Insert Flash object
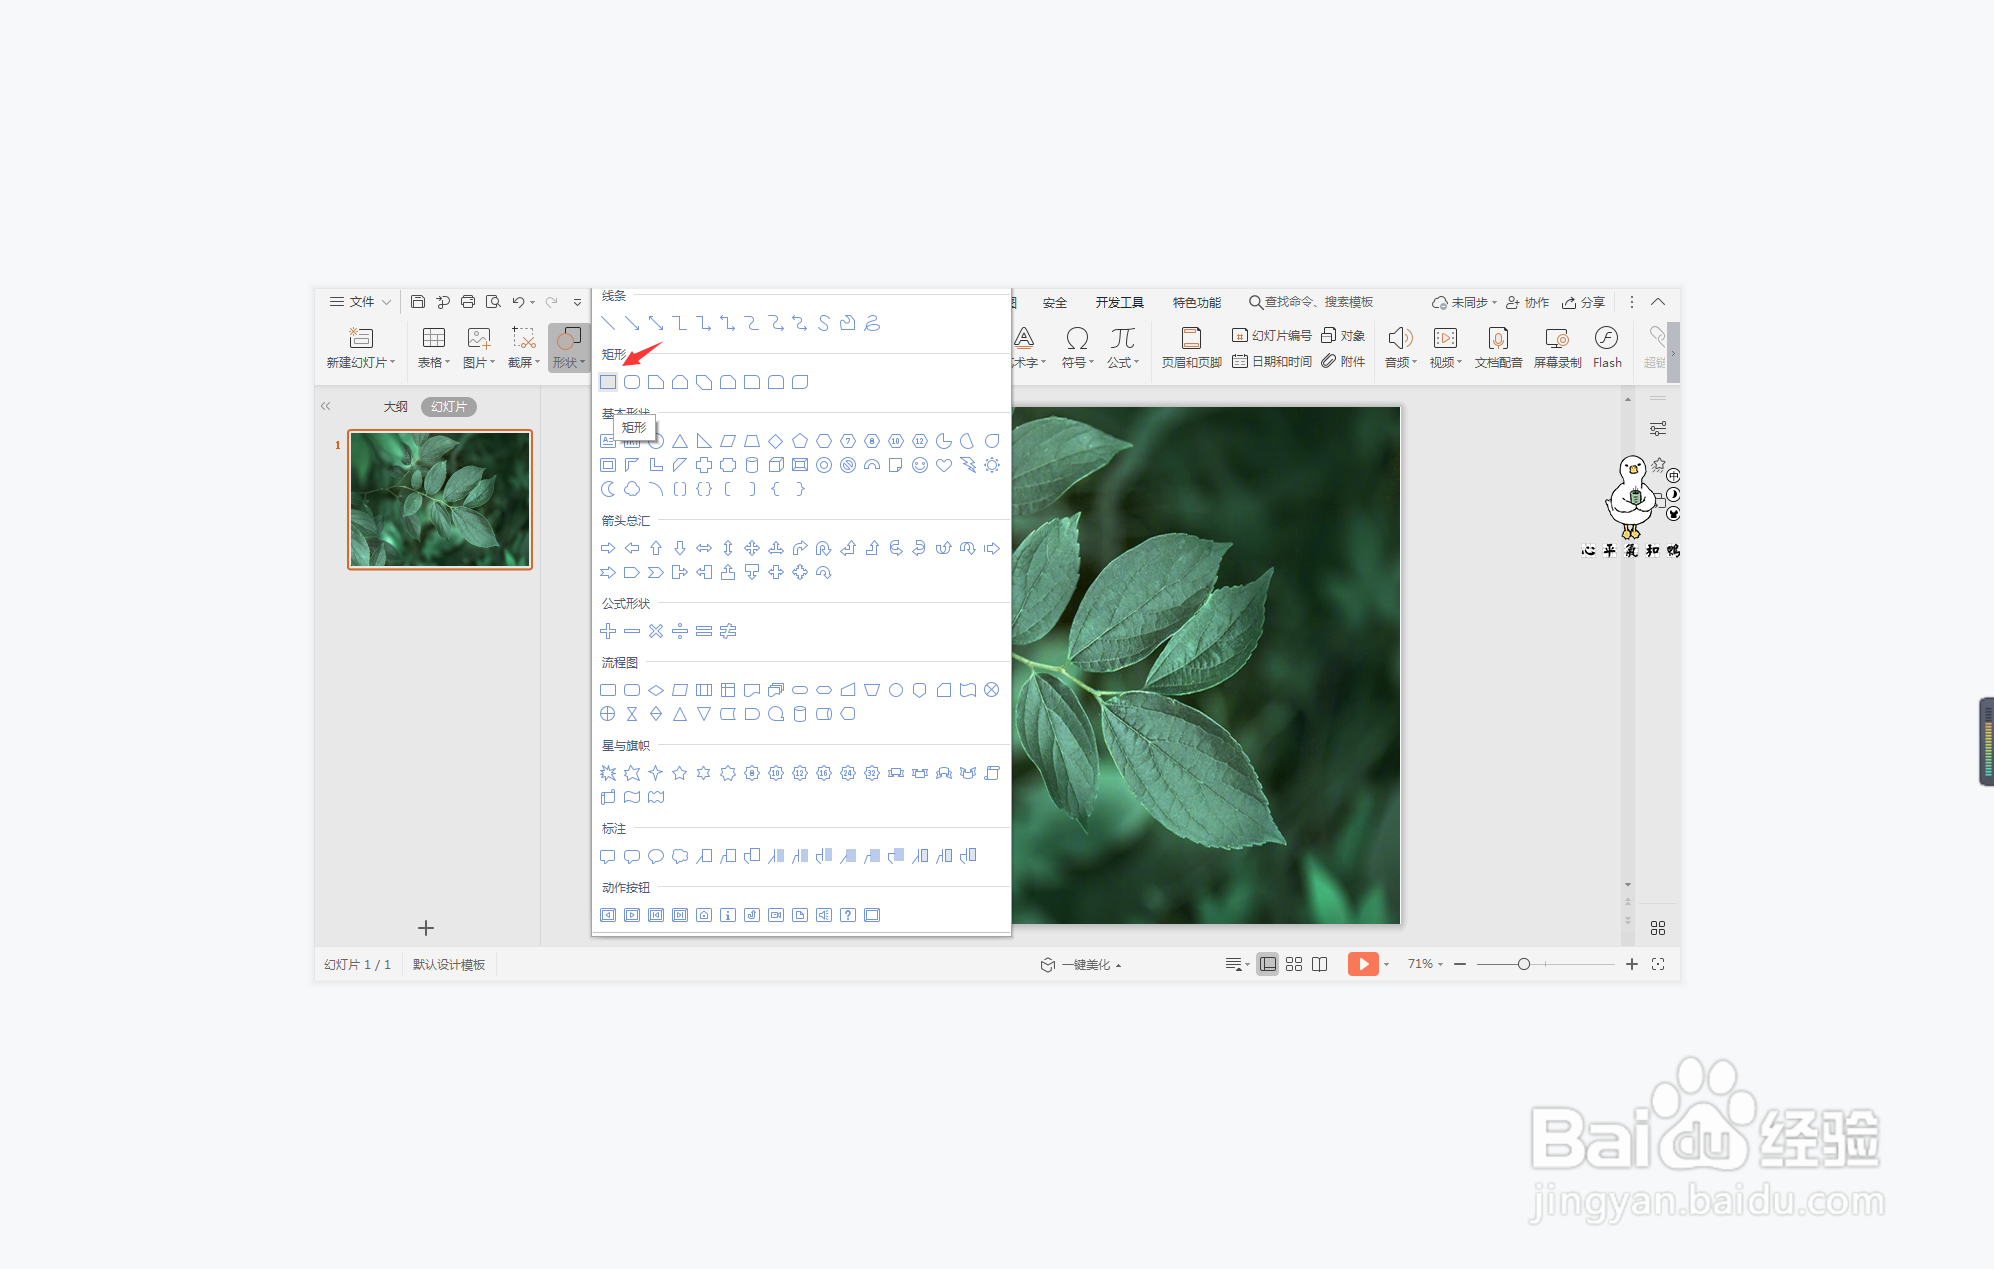 pos(1607,347)
